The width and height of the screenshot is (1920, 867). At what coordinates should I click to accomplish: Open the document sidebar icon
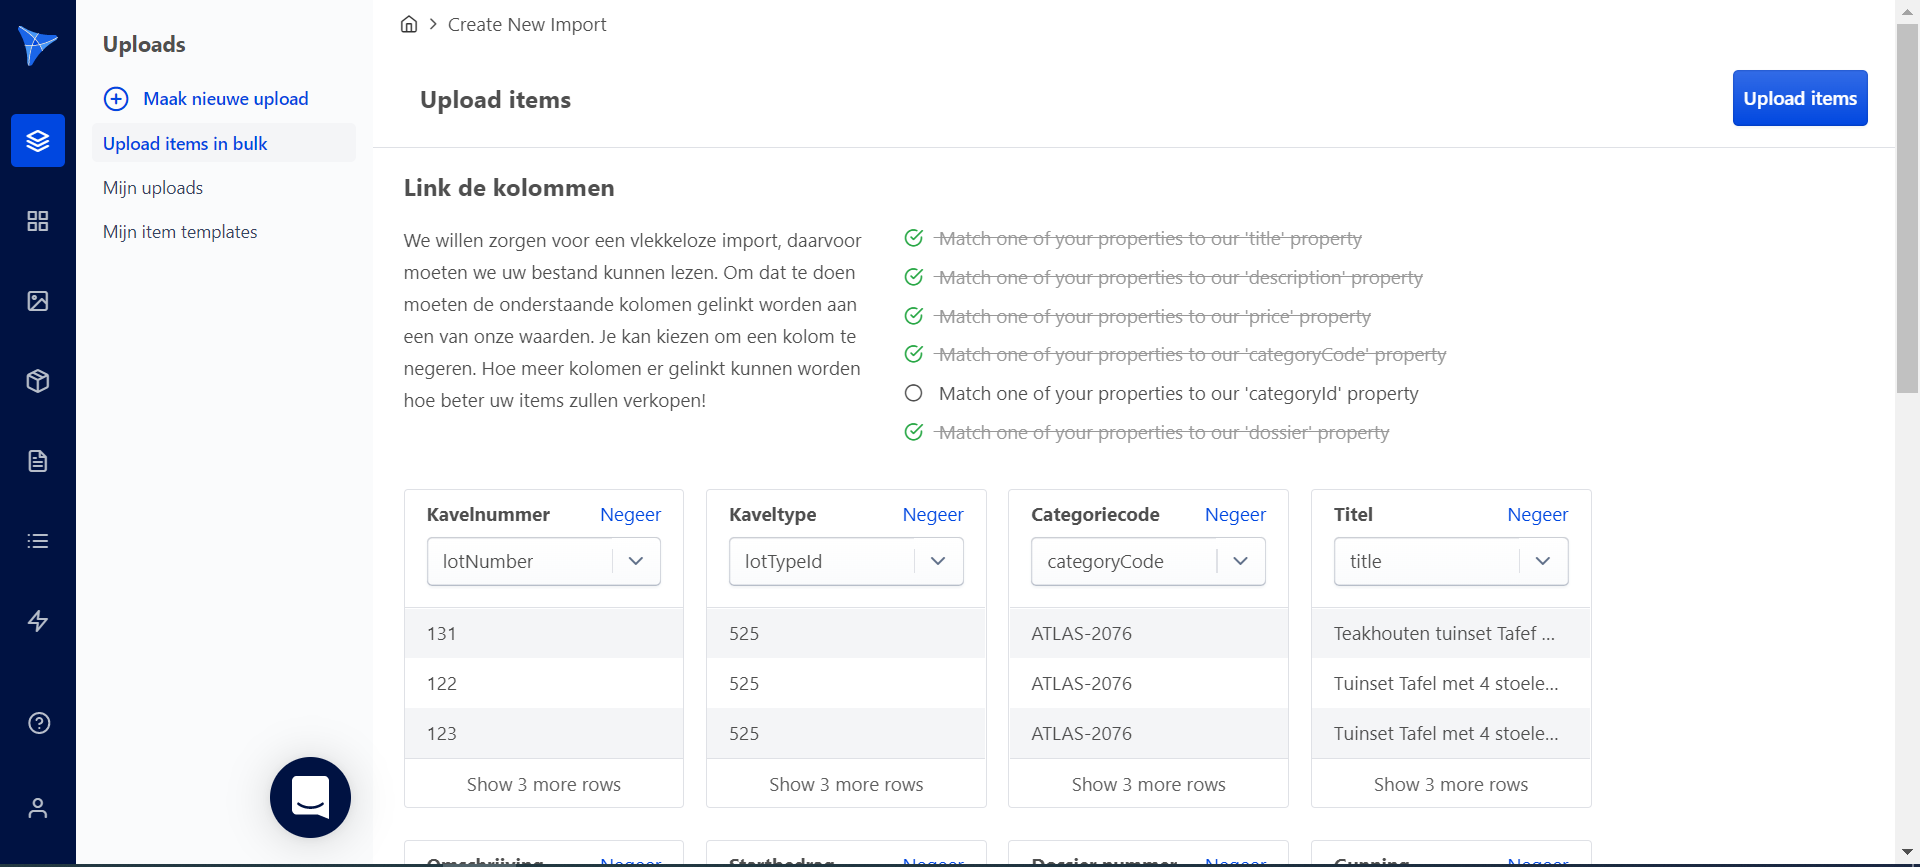coord(38,461)
